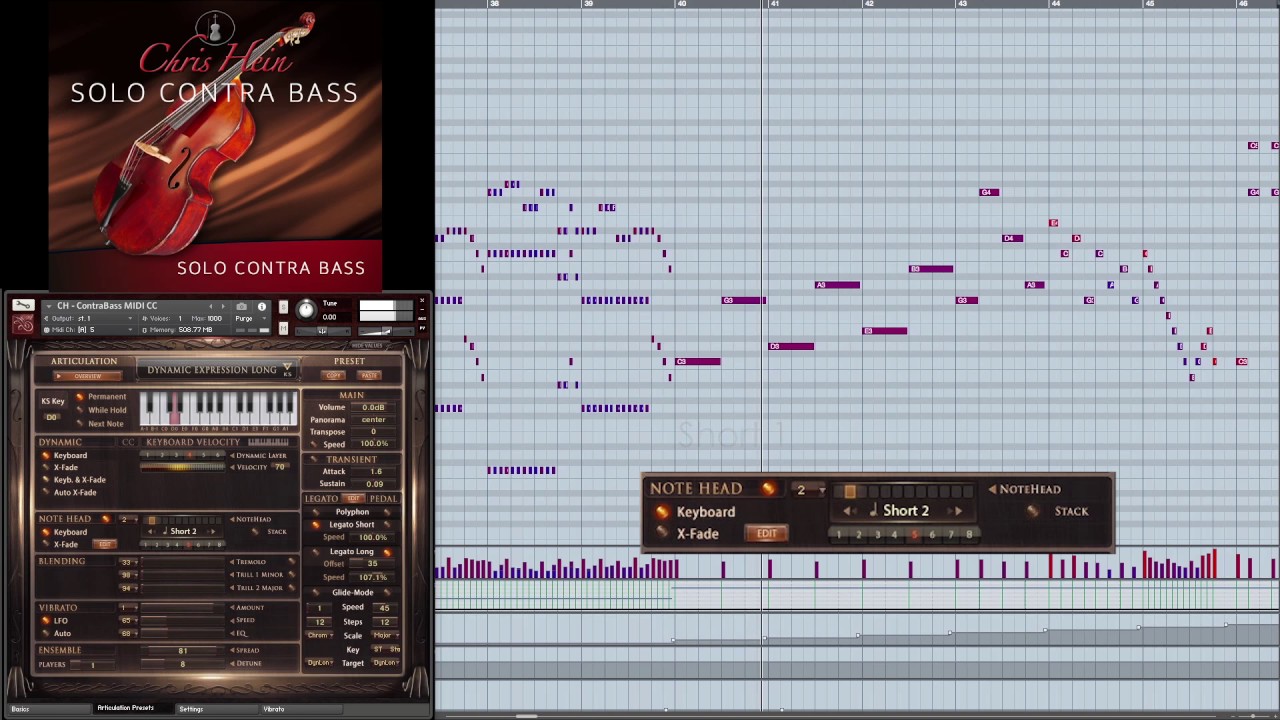This screenshot has width=1280, height=720.
Task: Click the Paste preset button
Action: click(x=369, y=375)
